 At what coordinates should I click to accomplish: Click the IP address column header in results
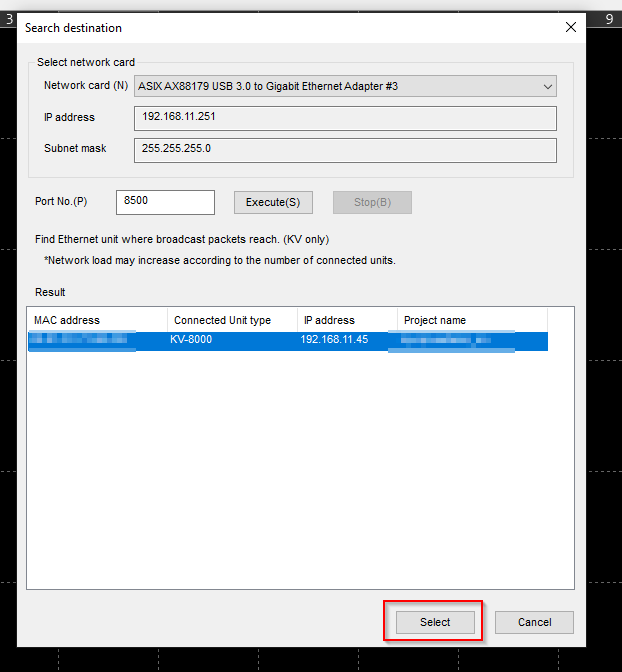pos(347,320)
